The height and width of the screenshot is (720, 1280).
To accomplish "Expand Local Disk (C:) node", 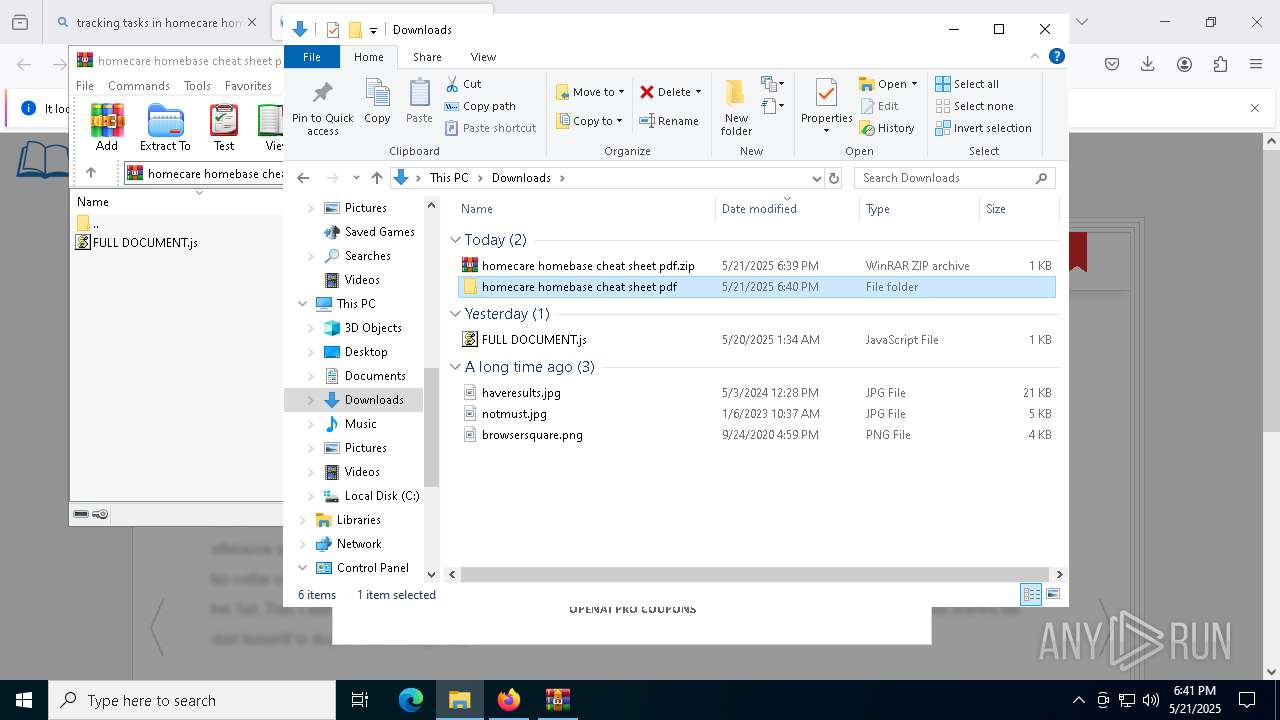I will [311, 496].
